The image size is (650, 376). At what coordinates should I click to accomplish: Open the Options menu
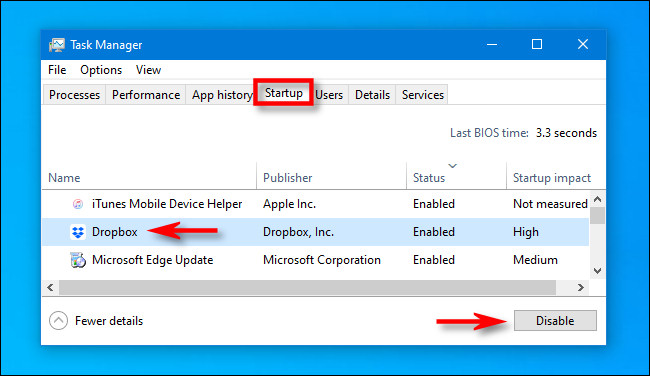coord(101,70)
